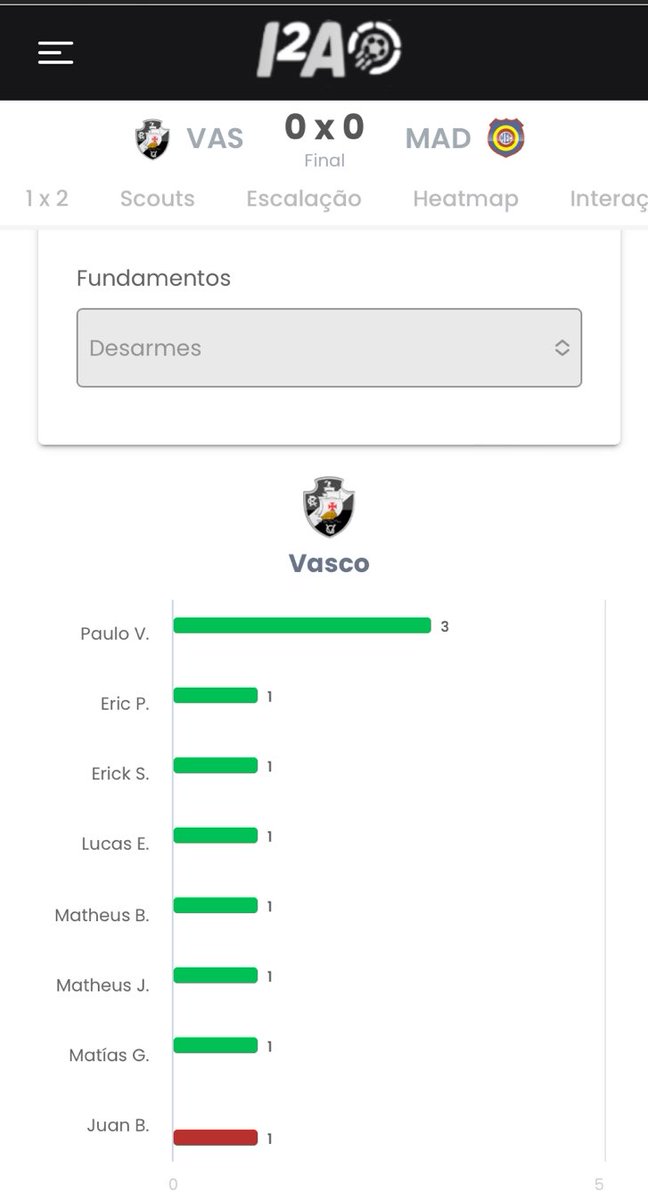Click the Madureira crest beside MAD
Viewport: 648px width, 1200px height.
tap(506, 138)
